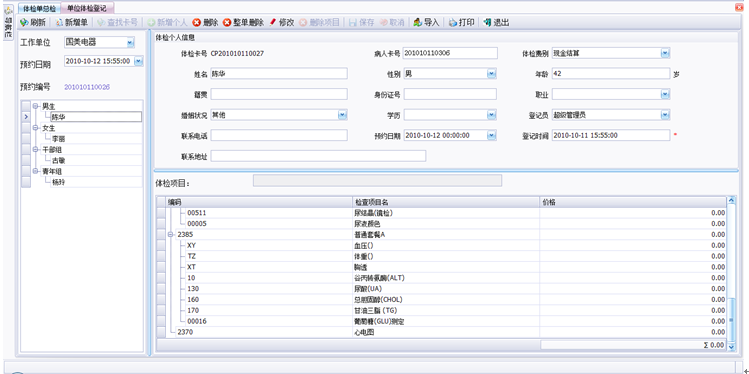Screen dimensions: 749x374
Task: Select 陈华 in the tree
Action: tap(96, 117)
